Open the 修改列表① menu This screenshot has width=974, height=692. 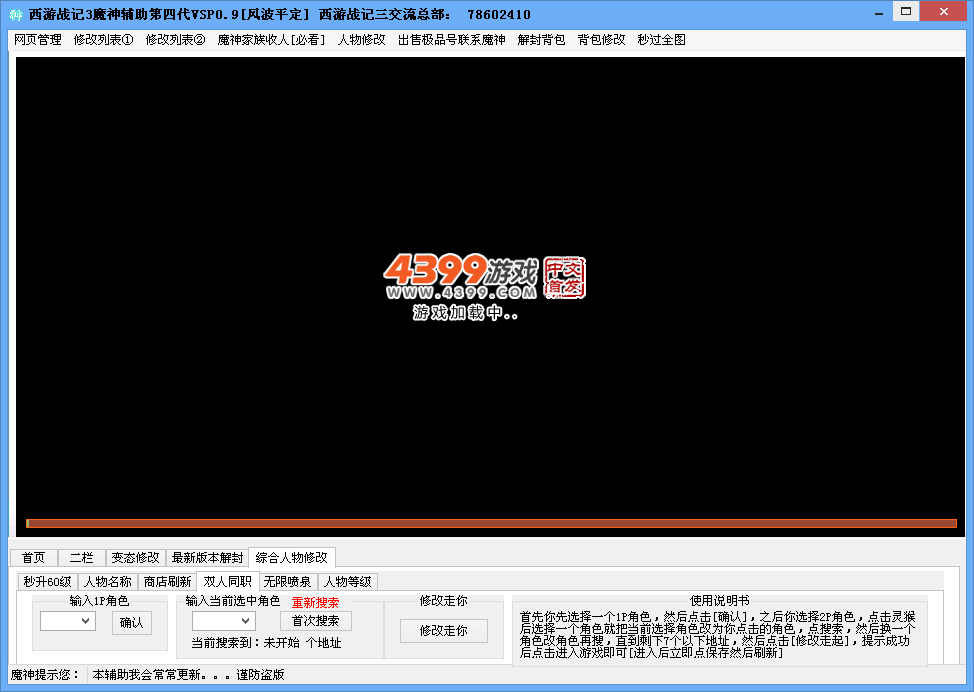(104, 40)
